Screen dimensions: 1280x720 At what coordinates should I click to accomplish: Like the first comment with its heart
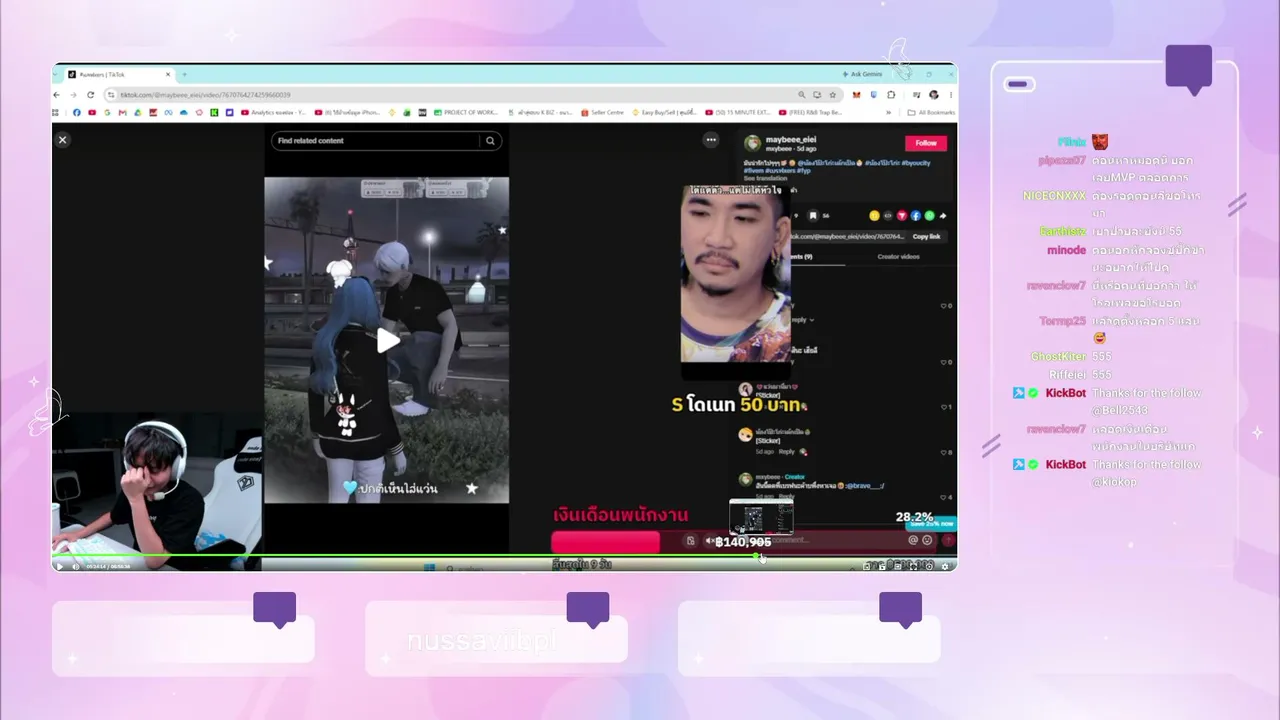[944, 306]
